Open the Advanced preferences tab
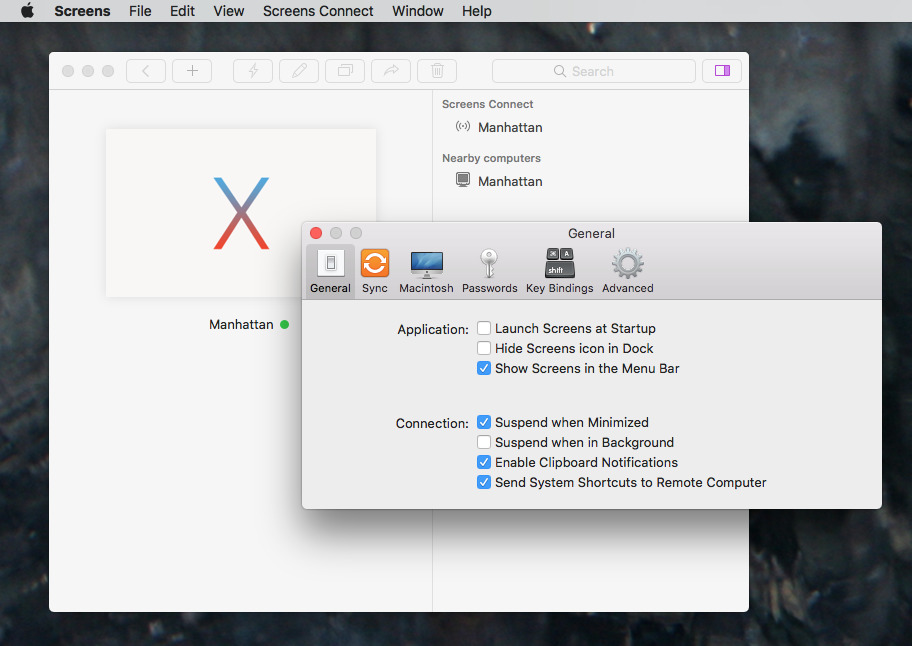The width and height of the screenshot is (912, 646). click(x=628, y=272)
